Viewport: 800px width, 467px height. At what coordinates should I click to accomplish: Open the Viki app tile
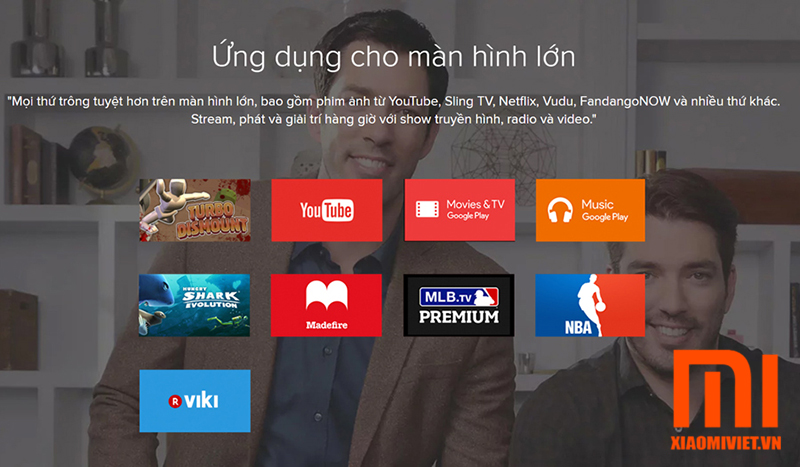coord(195,401)
